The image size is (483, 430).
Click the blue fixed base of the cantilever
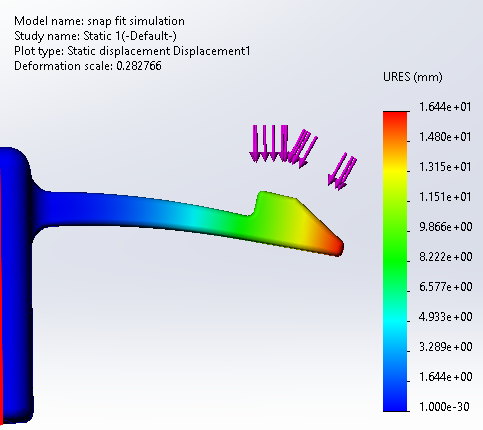pos(17,285)
